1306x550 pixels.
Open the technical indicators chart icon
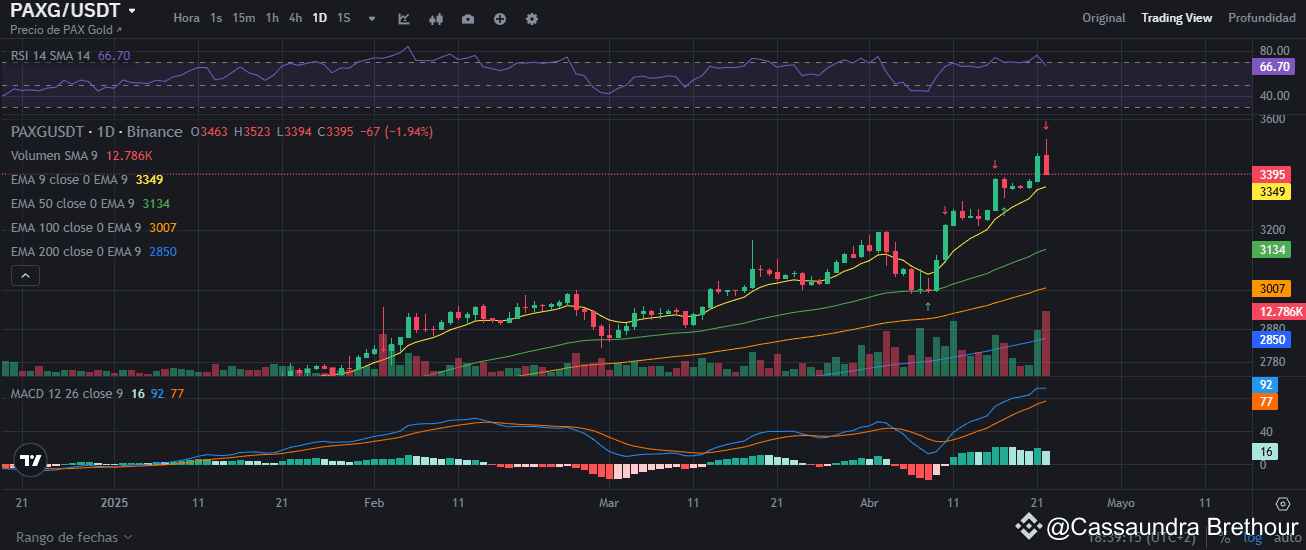(x=404, y=19)
